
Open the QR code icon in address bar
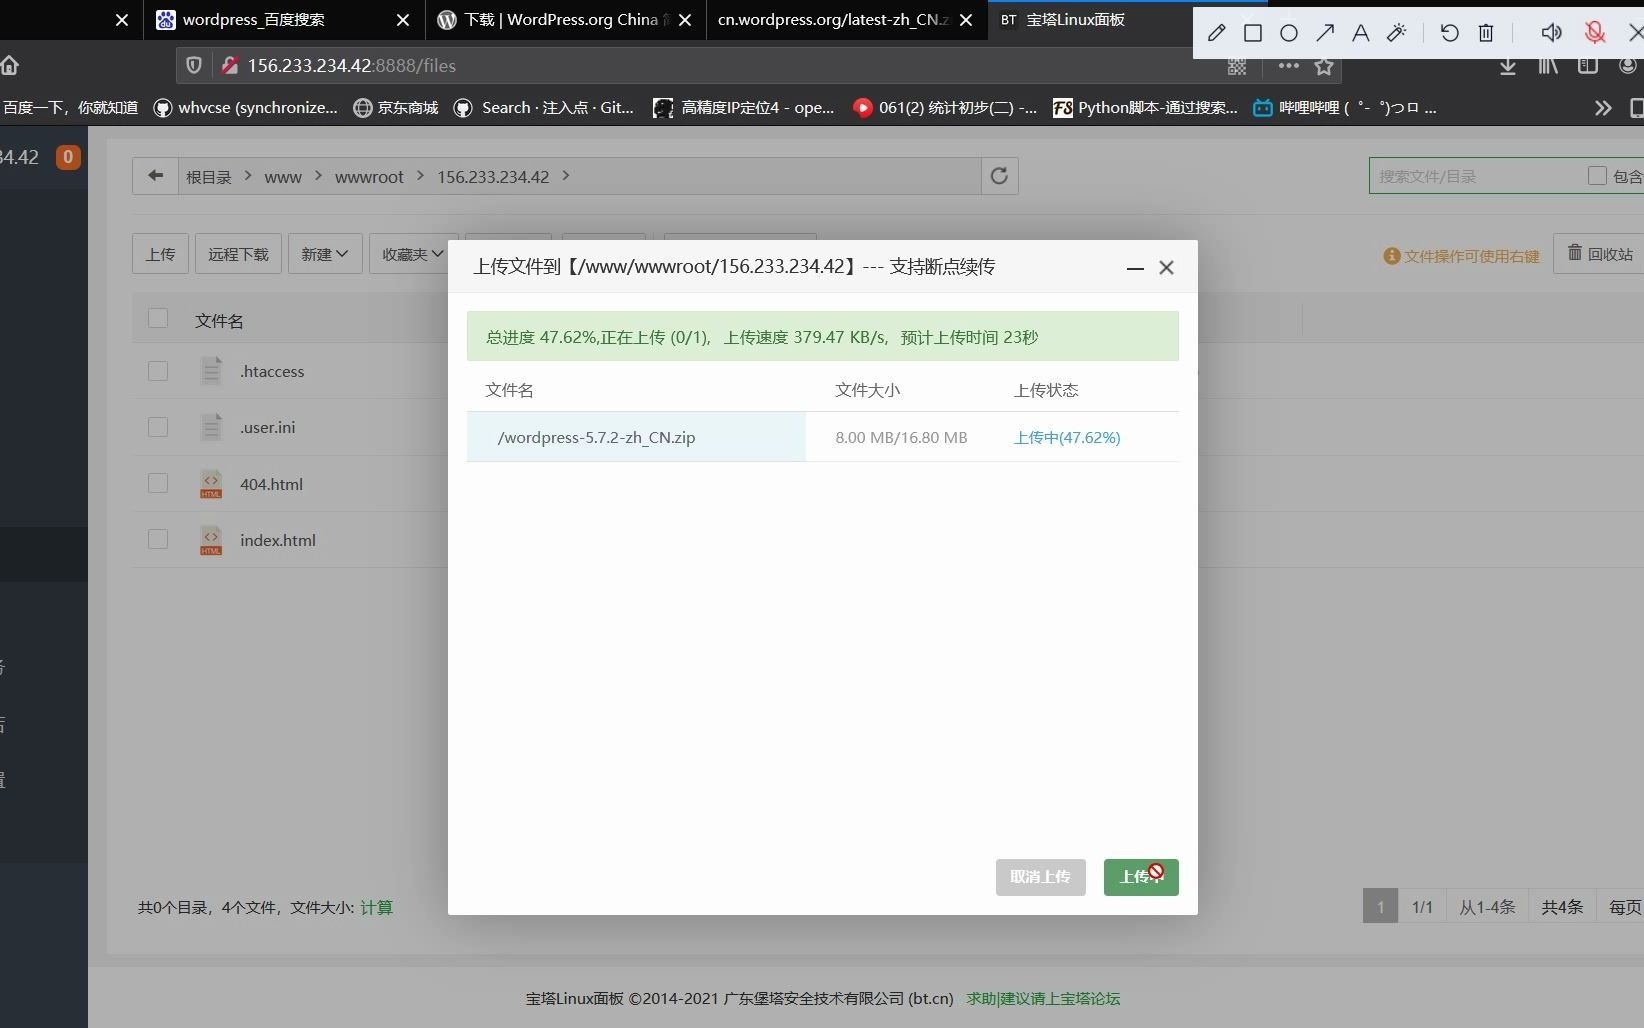coord(1237,66)
